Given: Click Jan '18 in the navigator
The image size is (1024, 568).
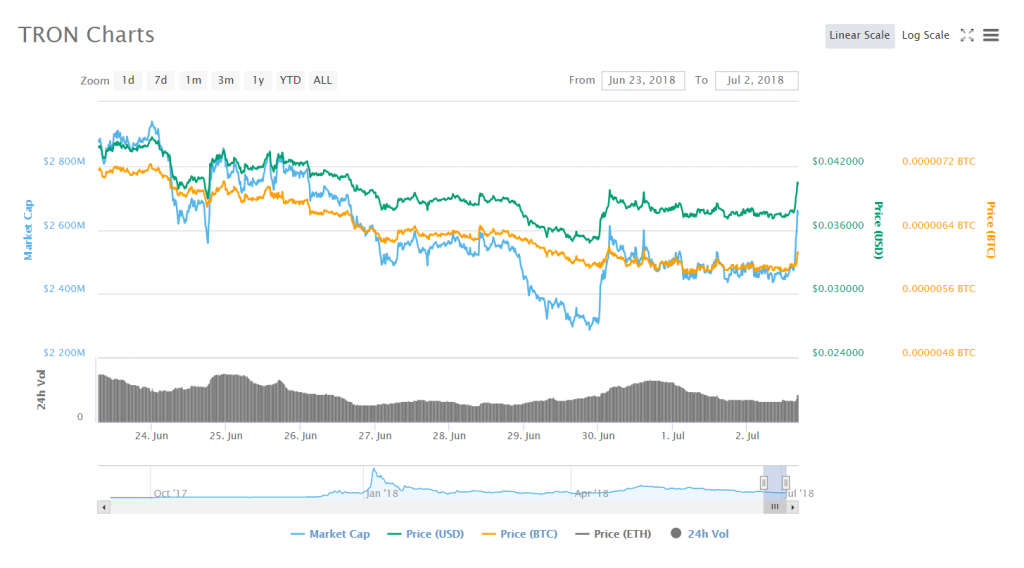Looking at the screenshot, I should pos(382,494).
